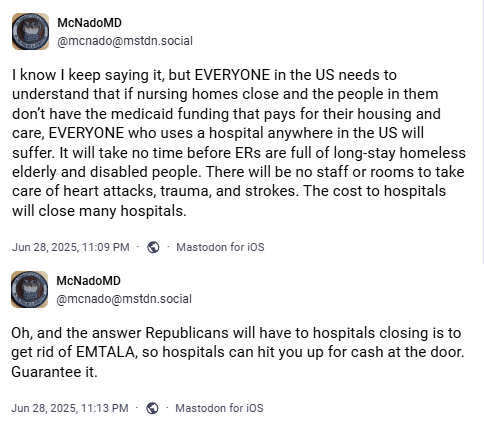
Task: Open the Jun 28, 2025, 11:09 PM timestamp
Action: (71, 247)
